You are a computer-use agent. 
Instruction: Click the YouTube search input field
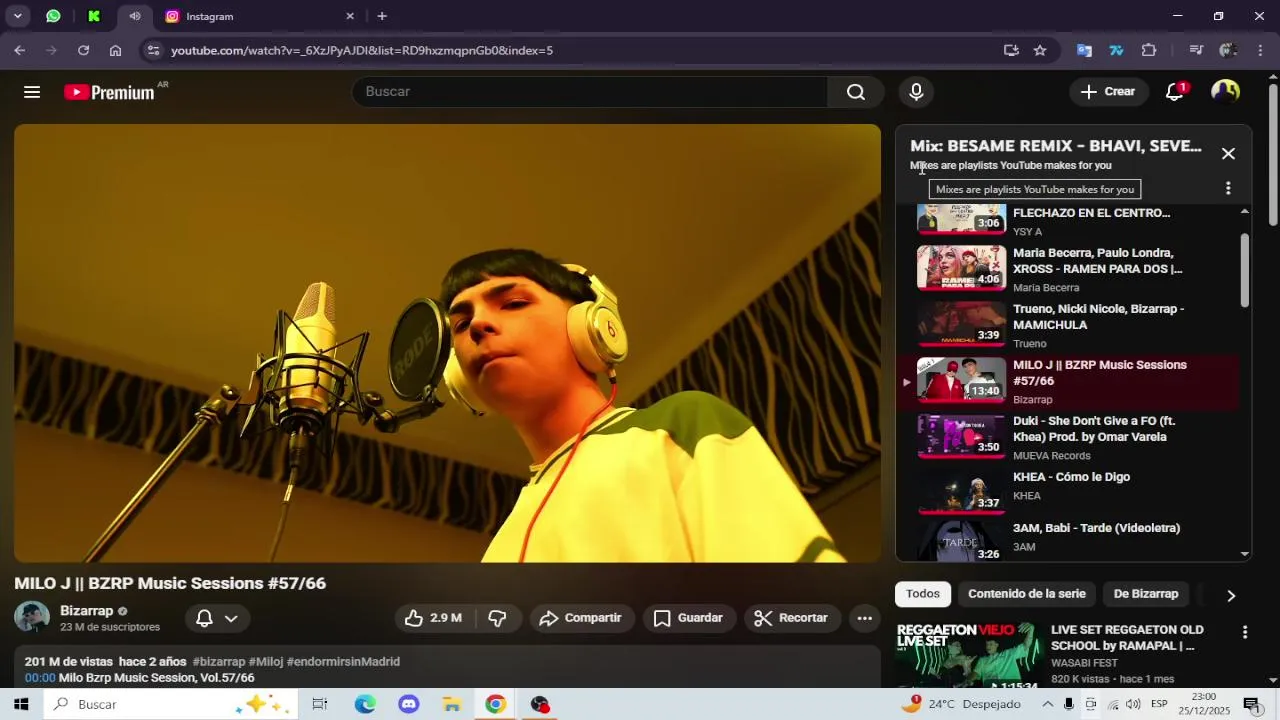click(x=590, y=92)
